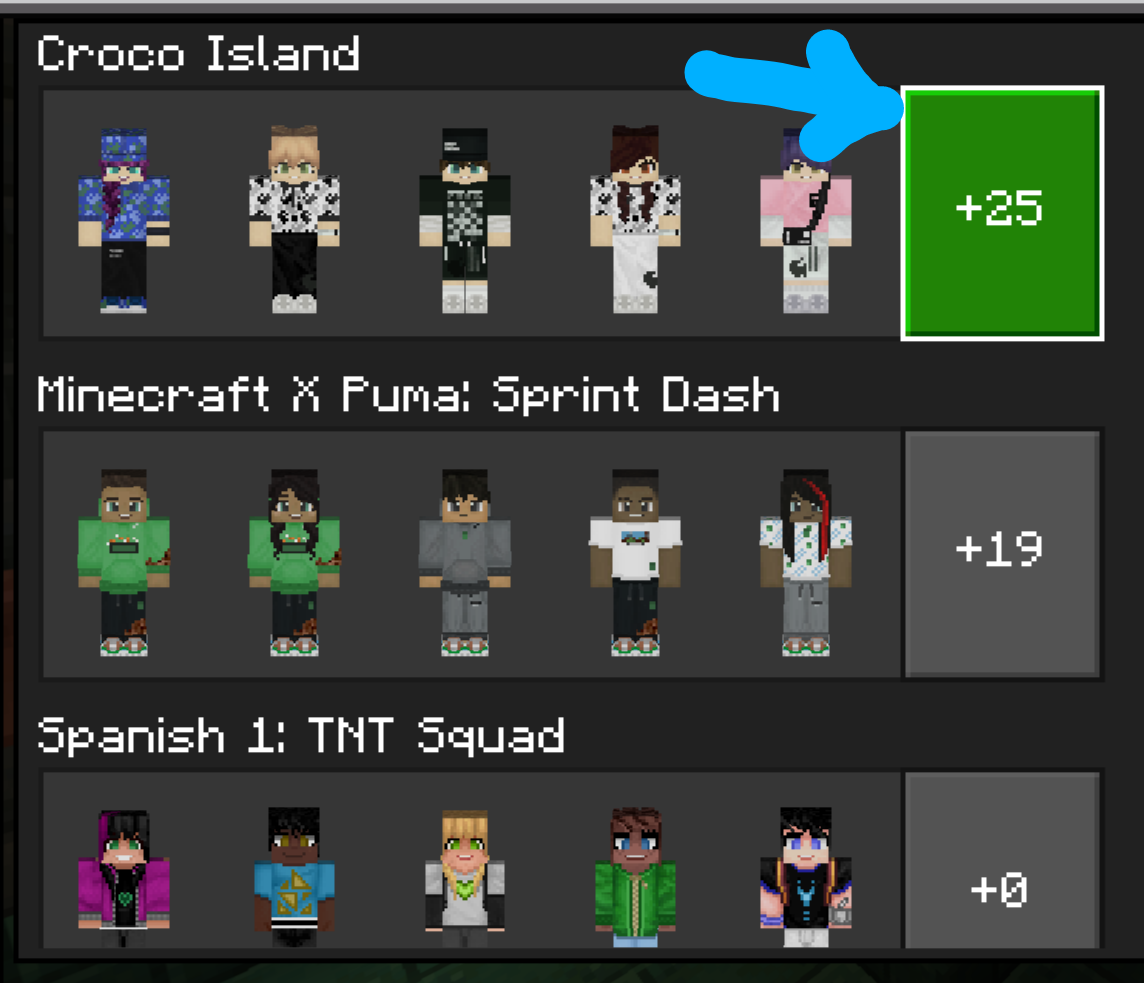This screenshot has width=1144, height=983.
Task: Select the magenta jacket TNT Squad skin
Action: (x=124, y=878)
